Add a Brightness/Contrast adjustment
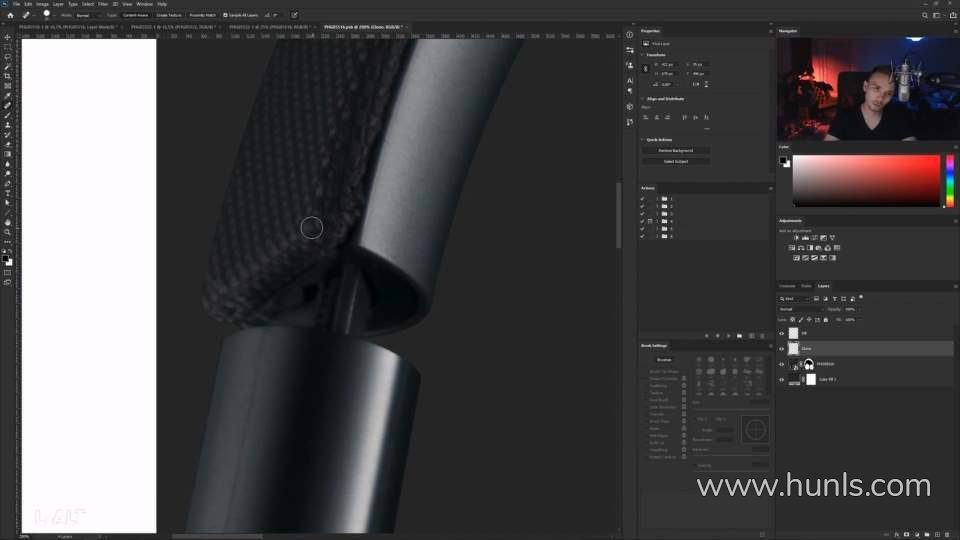This screenshot has height=540, width=960. [x=796, y=238]
